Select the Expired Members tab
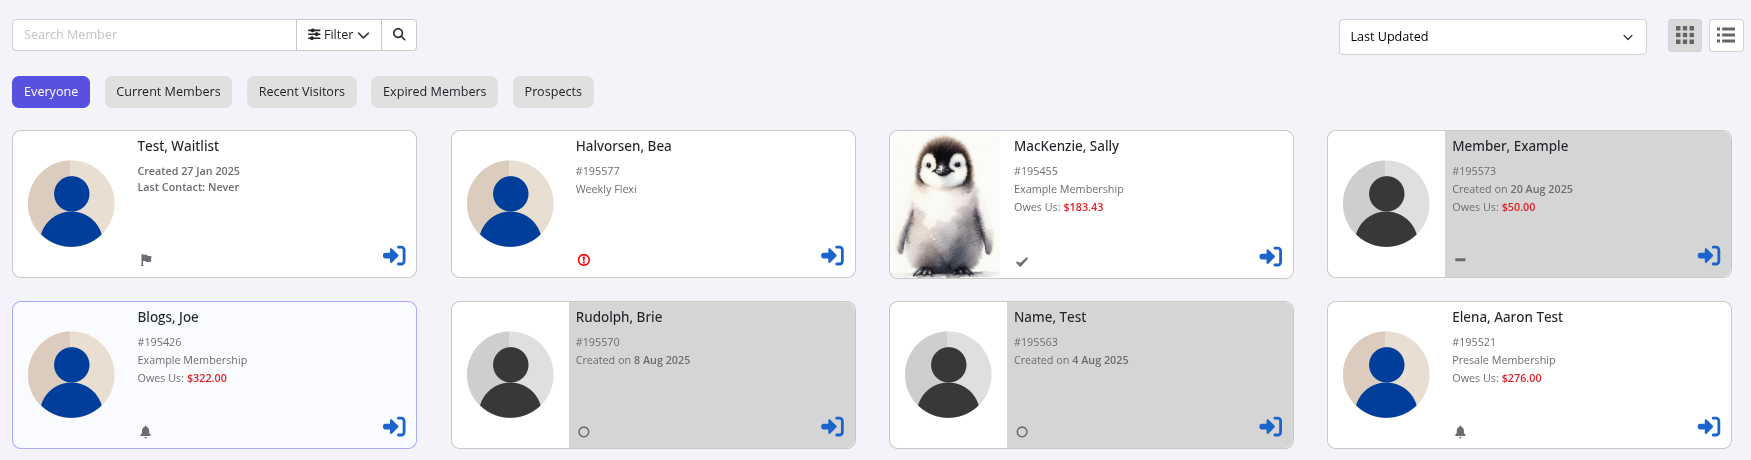The width and height of the screenshot is (1751, 460). point(434,92)
